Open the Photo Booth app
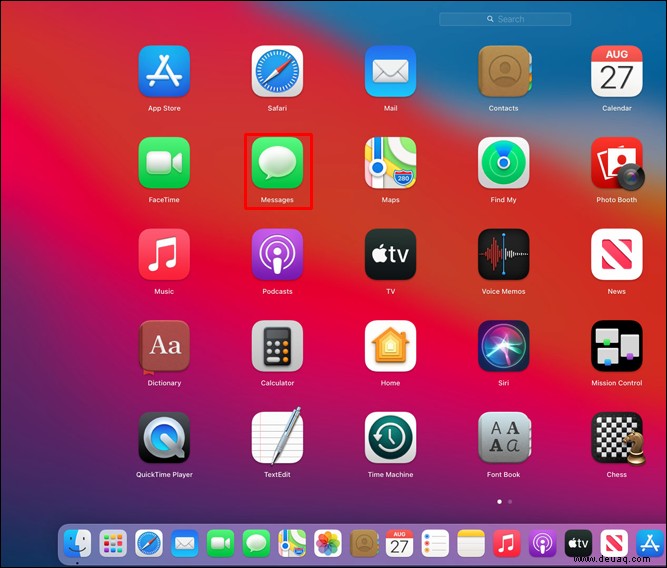The image size is (667, 568). coord(617,163)
